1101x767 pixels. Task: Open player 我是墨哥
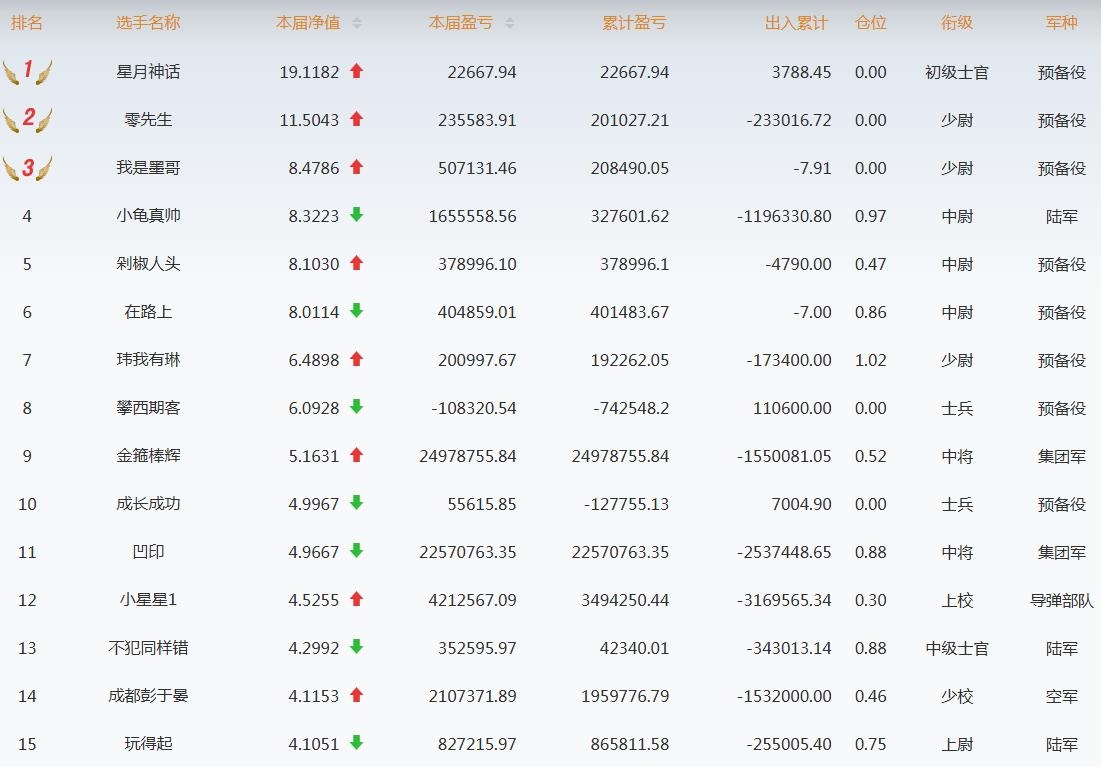tap(148, 168)
